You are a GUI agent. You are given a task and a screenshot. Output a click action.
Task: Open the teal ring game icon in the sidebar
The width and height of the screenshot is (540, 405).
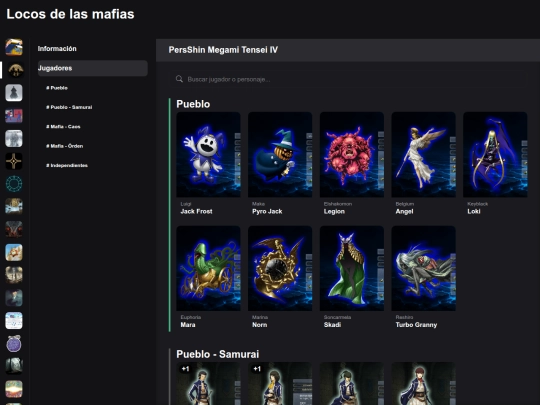(x=14, y=184)
